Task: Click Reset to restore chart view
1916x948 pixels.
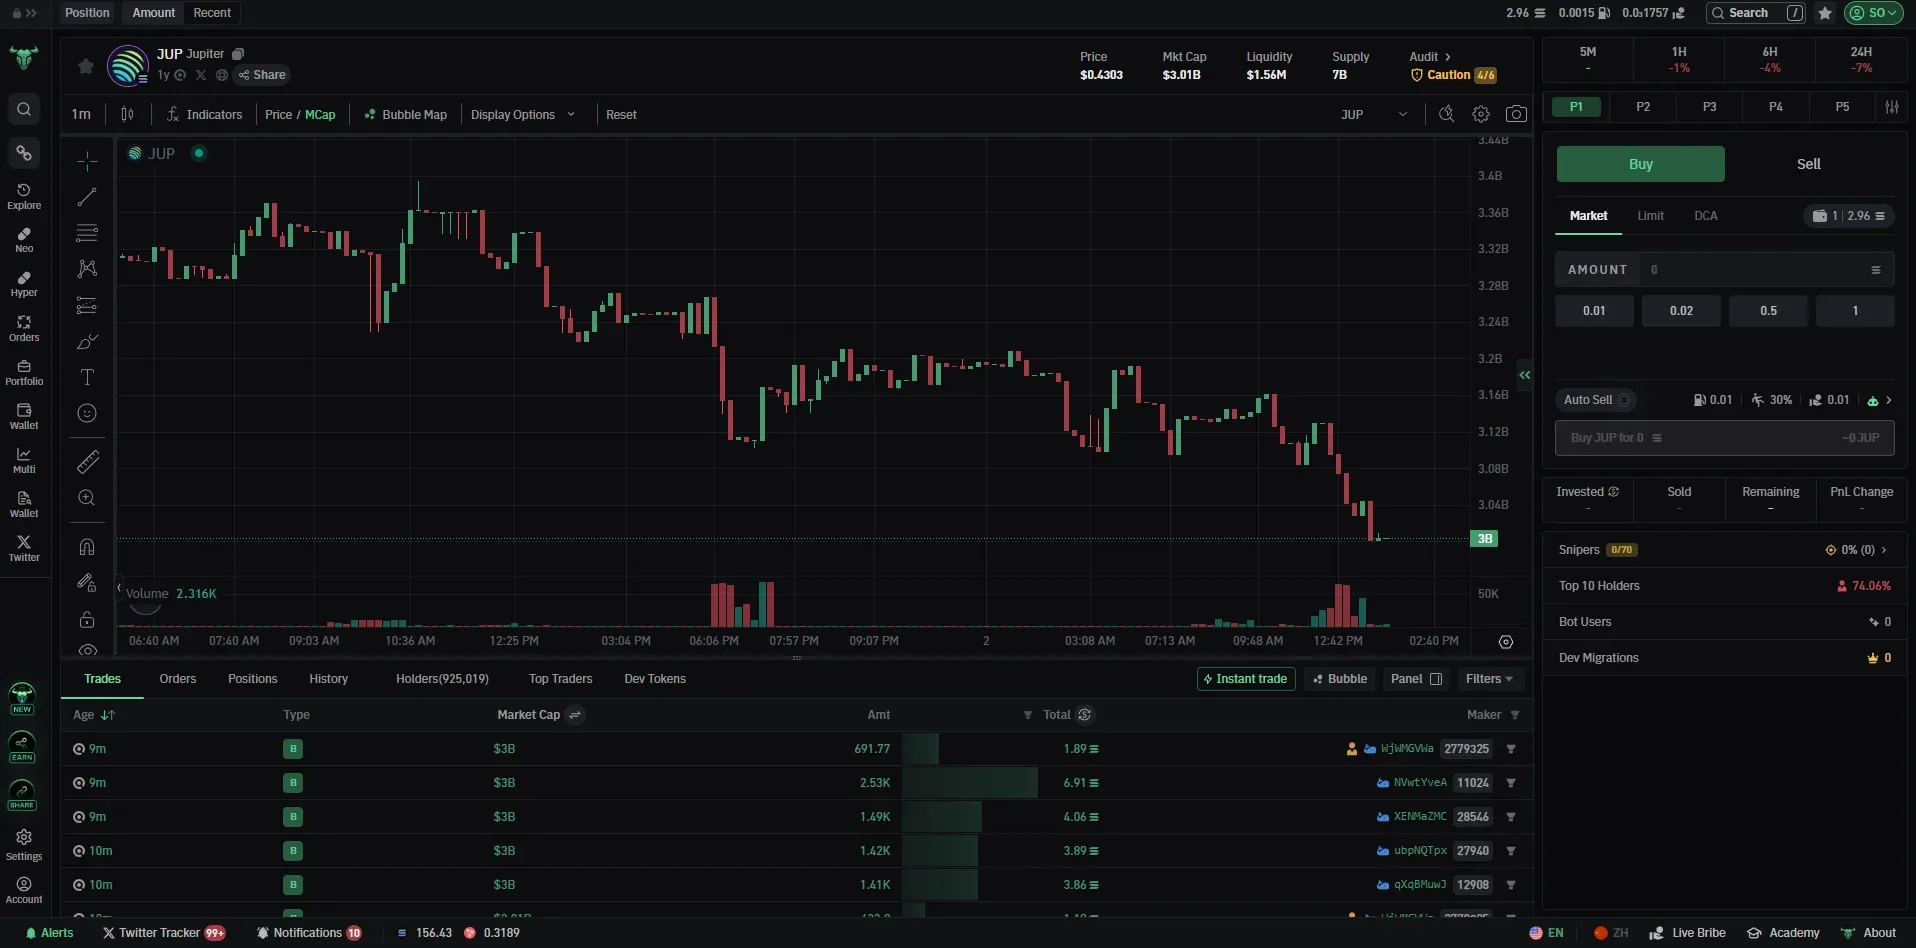Action: 620,114
